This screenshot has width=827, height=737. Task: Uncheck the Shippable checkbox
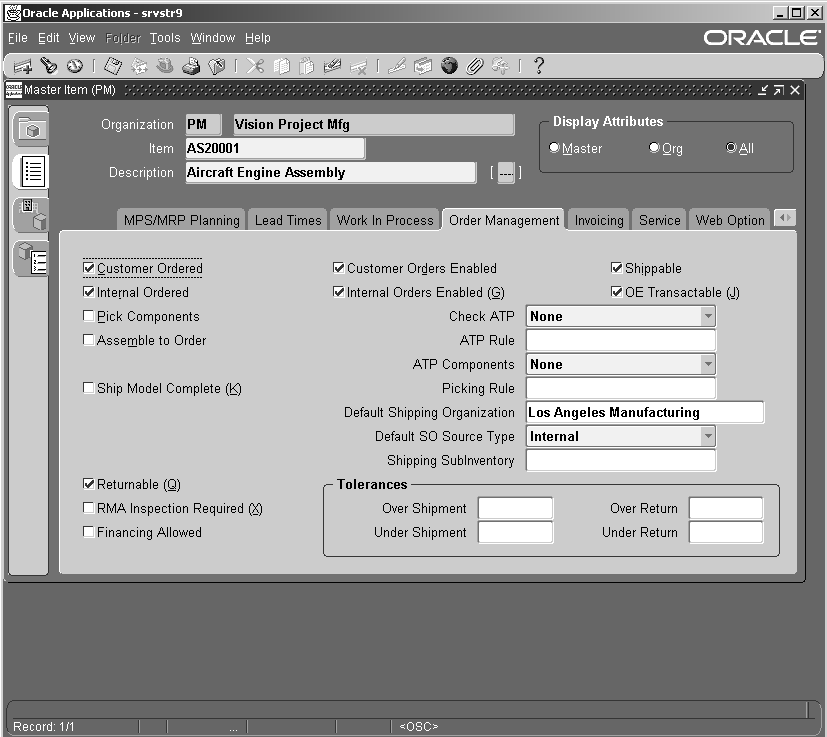coord(617,267)
